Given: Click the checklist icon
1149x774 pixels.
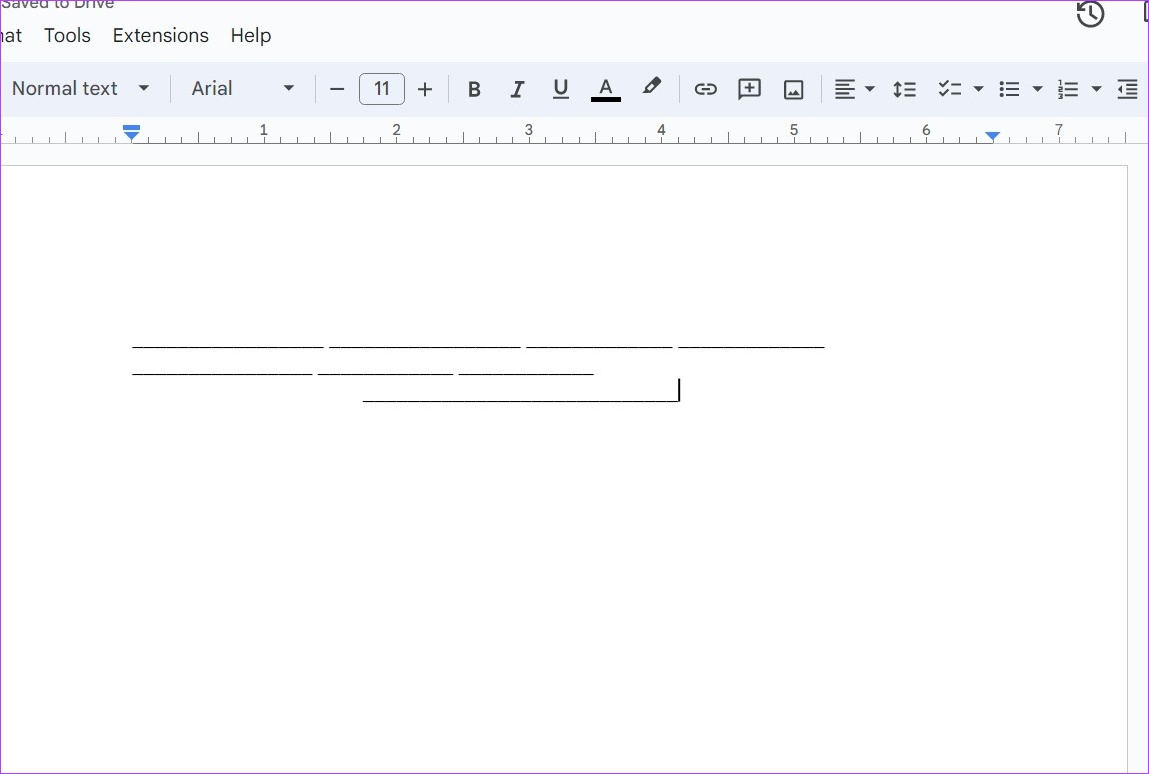Looking at the screenshot, I should coord(950,89).
